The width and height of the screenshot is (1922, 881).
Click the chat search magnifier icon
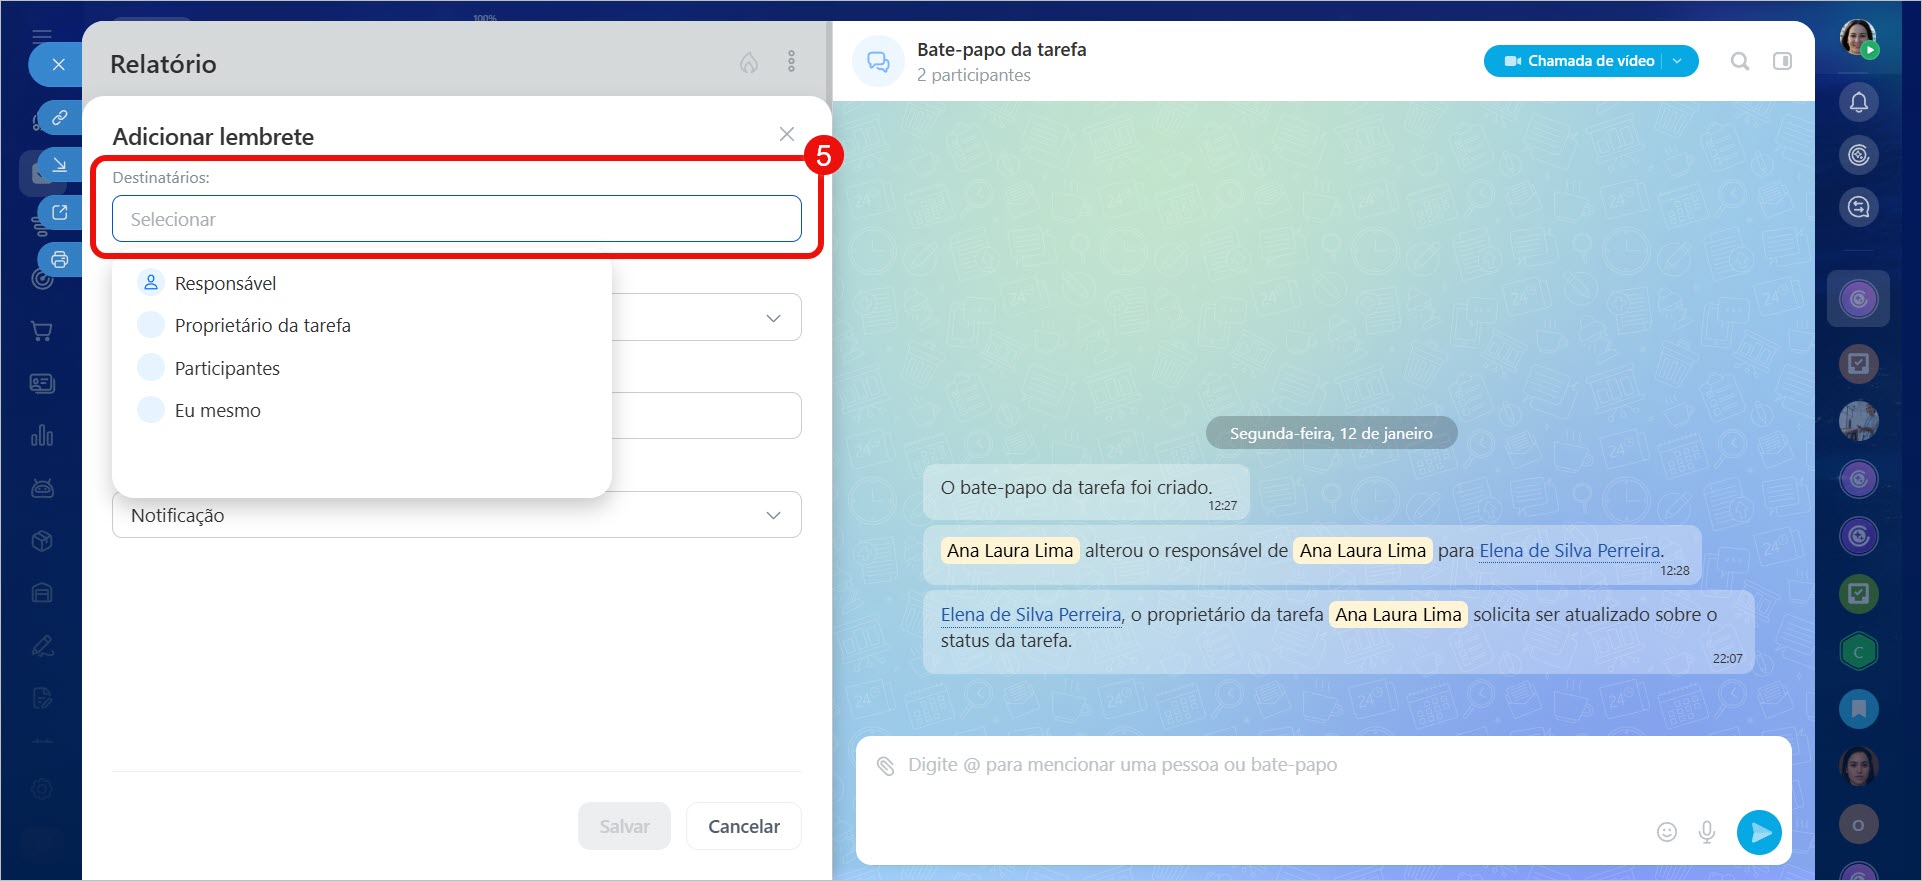(1740, 61)
